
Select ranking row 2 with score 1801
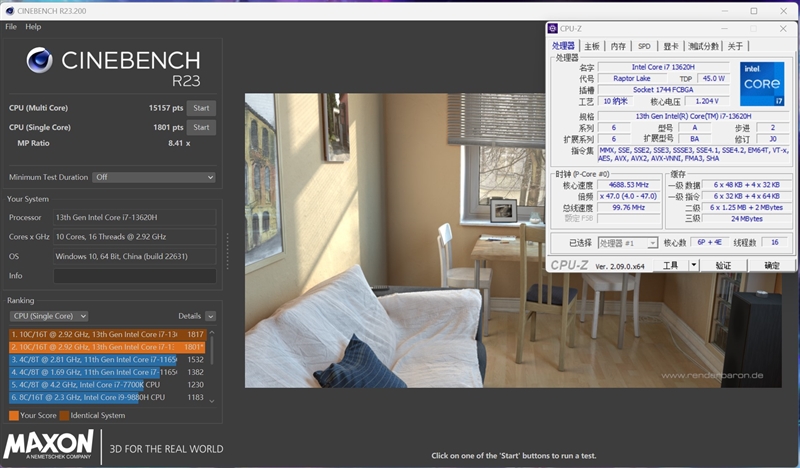[x=107, y=347]
